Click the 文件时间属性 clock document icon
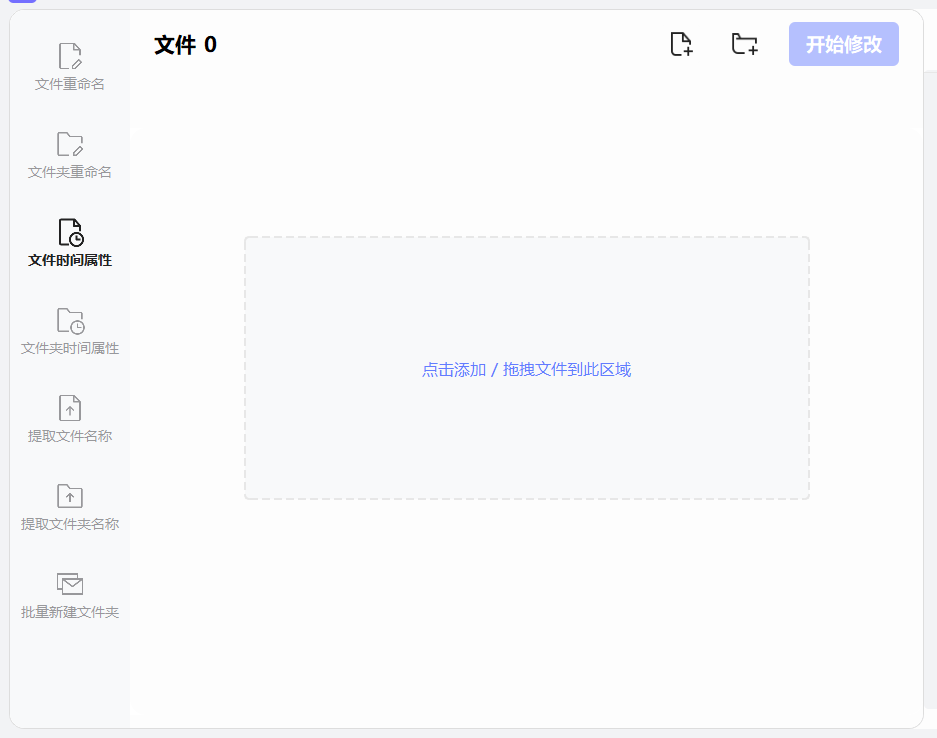The image size is (937, 738). click(71, 232)
